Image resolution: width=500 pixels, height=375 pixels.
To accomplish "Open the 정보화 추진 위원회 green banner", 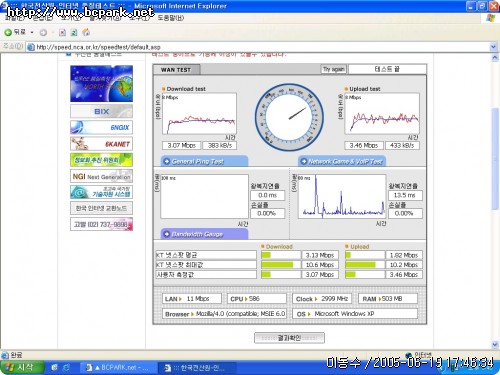I will pos(101,160).
